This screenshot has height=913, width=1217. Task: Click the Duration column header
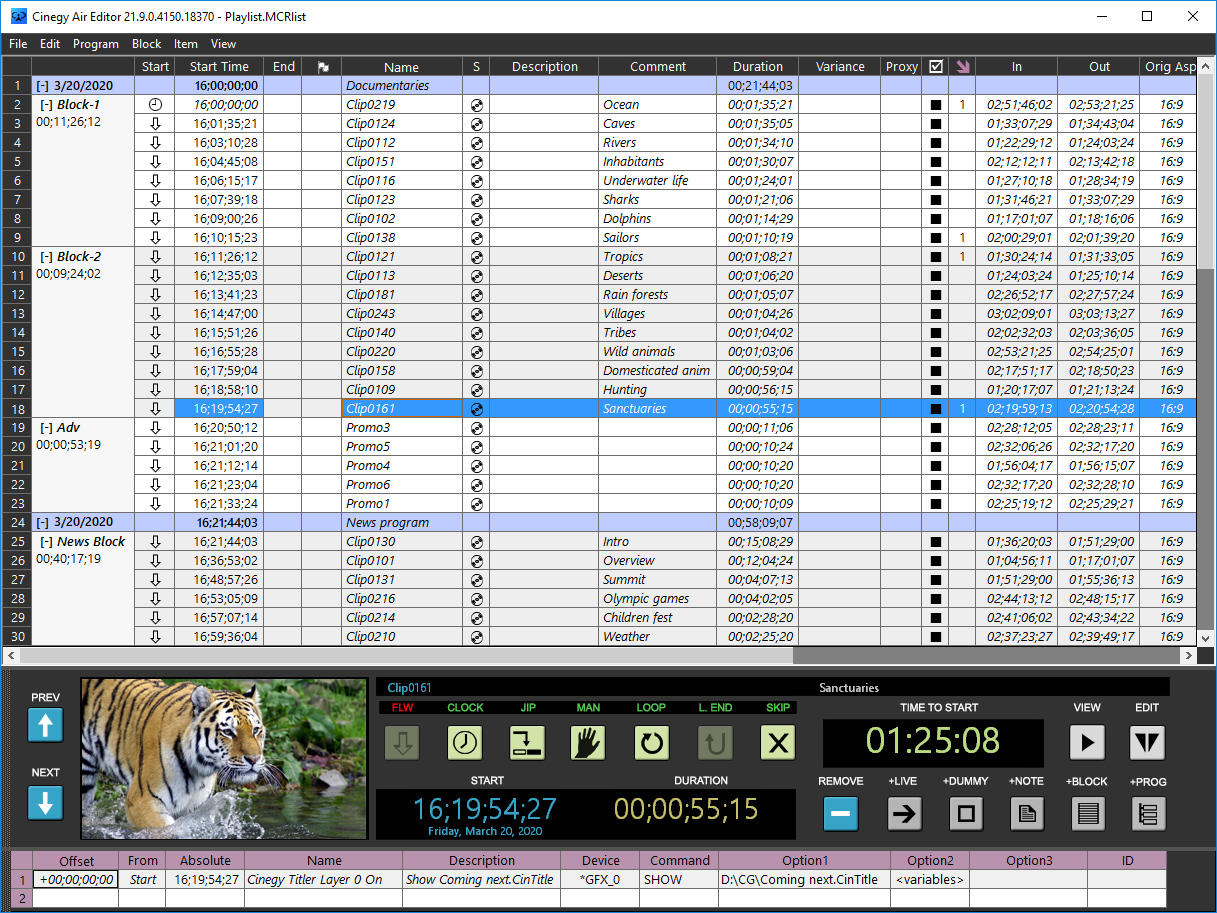click(x=758, y=67)
